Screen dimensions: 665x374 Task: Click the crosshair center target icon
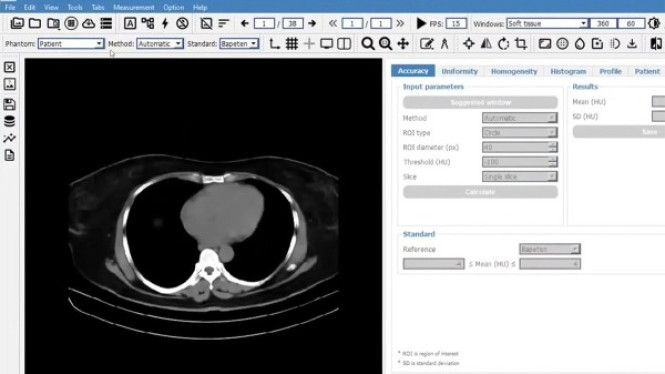(469, 44)
